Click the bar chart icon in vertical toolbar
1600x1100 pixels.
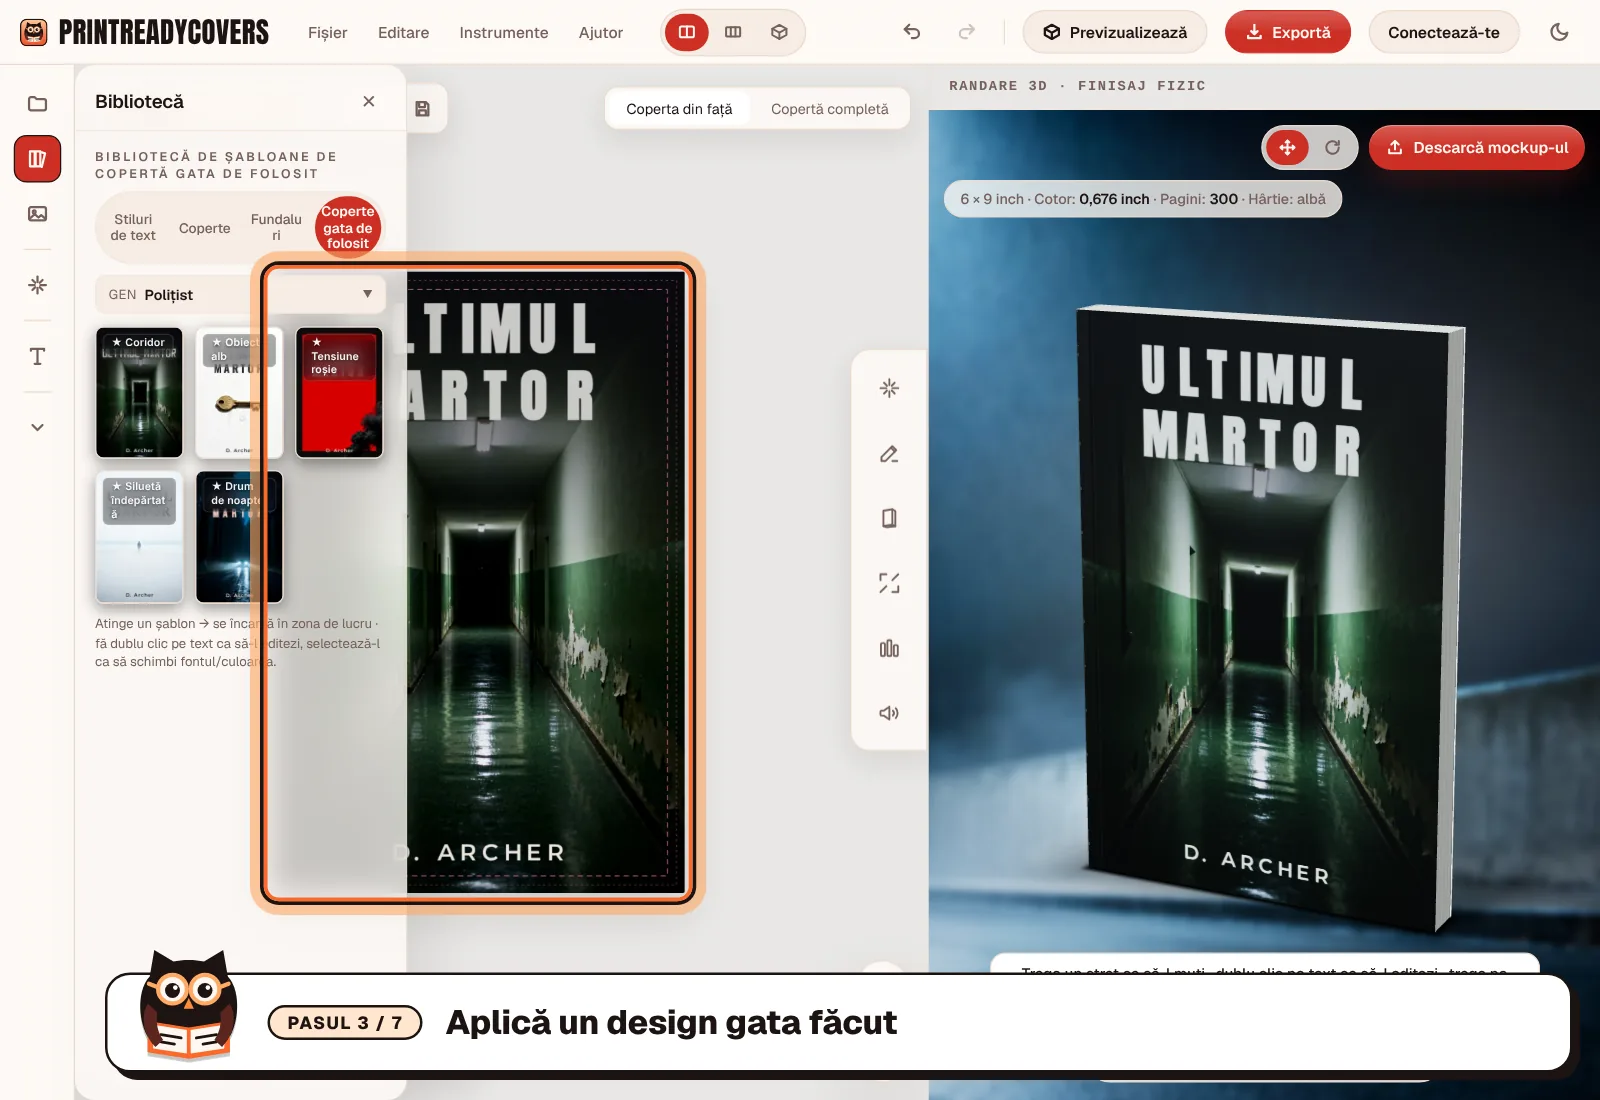click(889, 649)
